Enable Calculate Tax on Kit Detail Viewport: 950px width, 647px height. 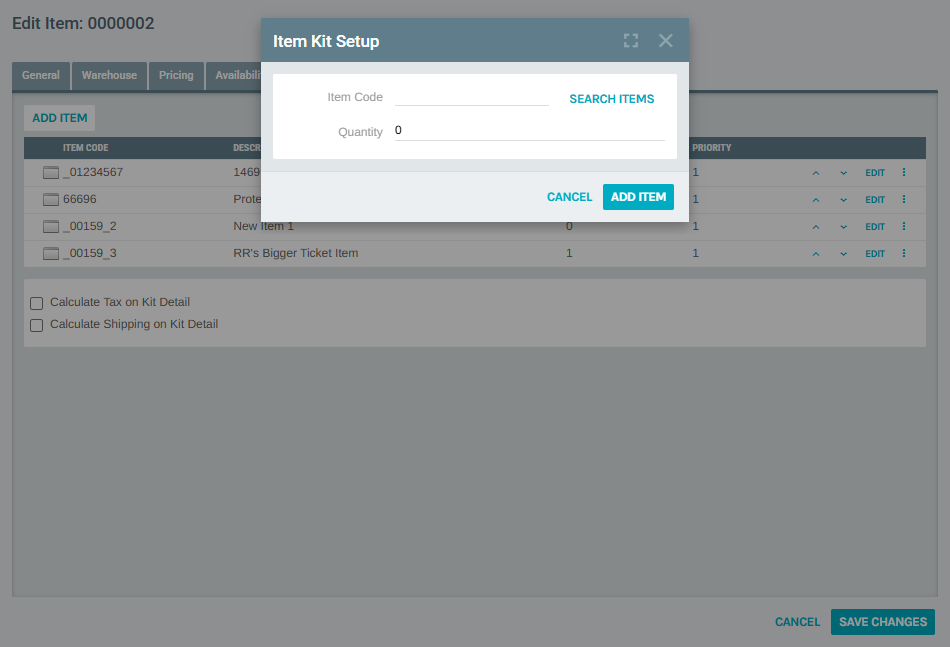click(36, 303)
